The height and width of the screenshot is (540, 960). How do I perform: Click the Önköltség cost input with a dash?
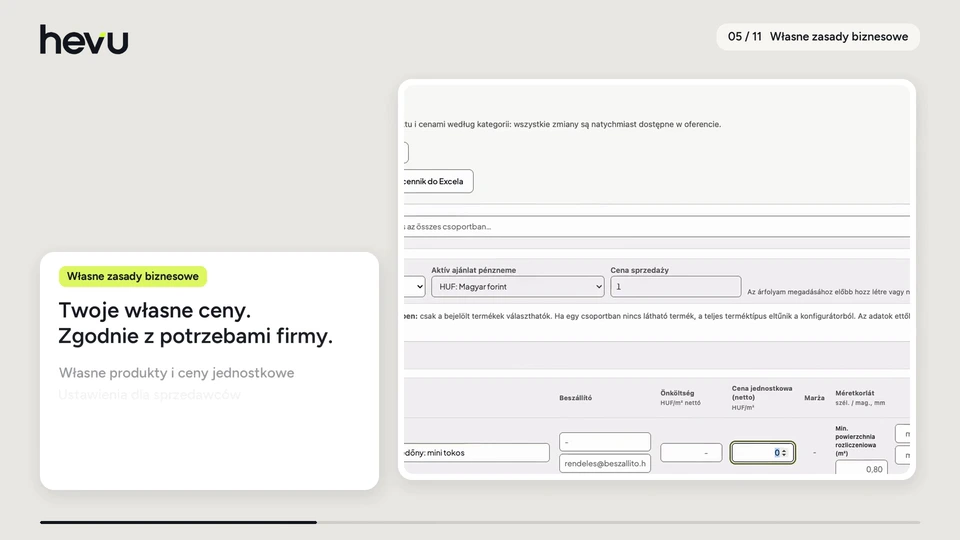click(x=691, y=452)
